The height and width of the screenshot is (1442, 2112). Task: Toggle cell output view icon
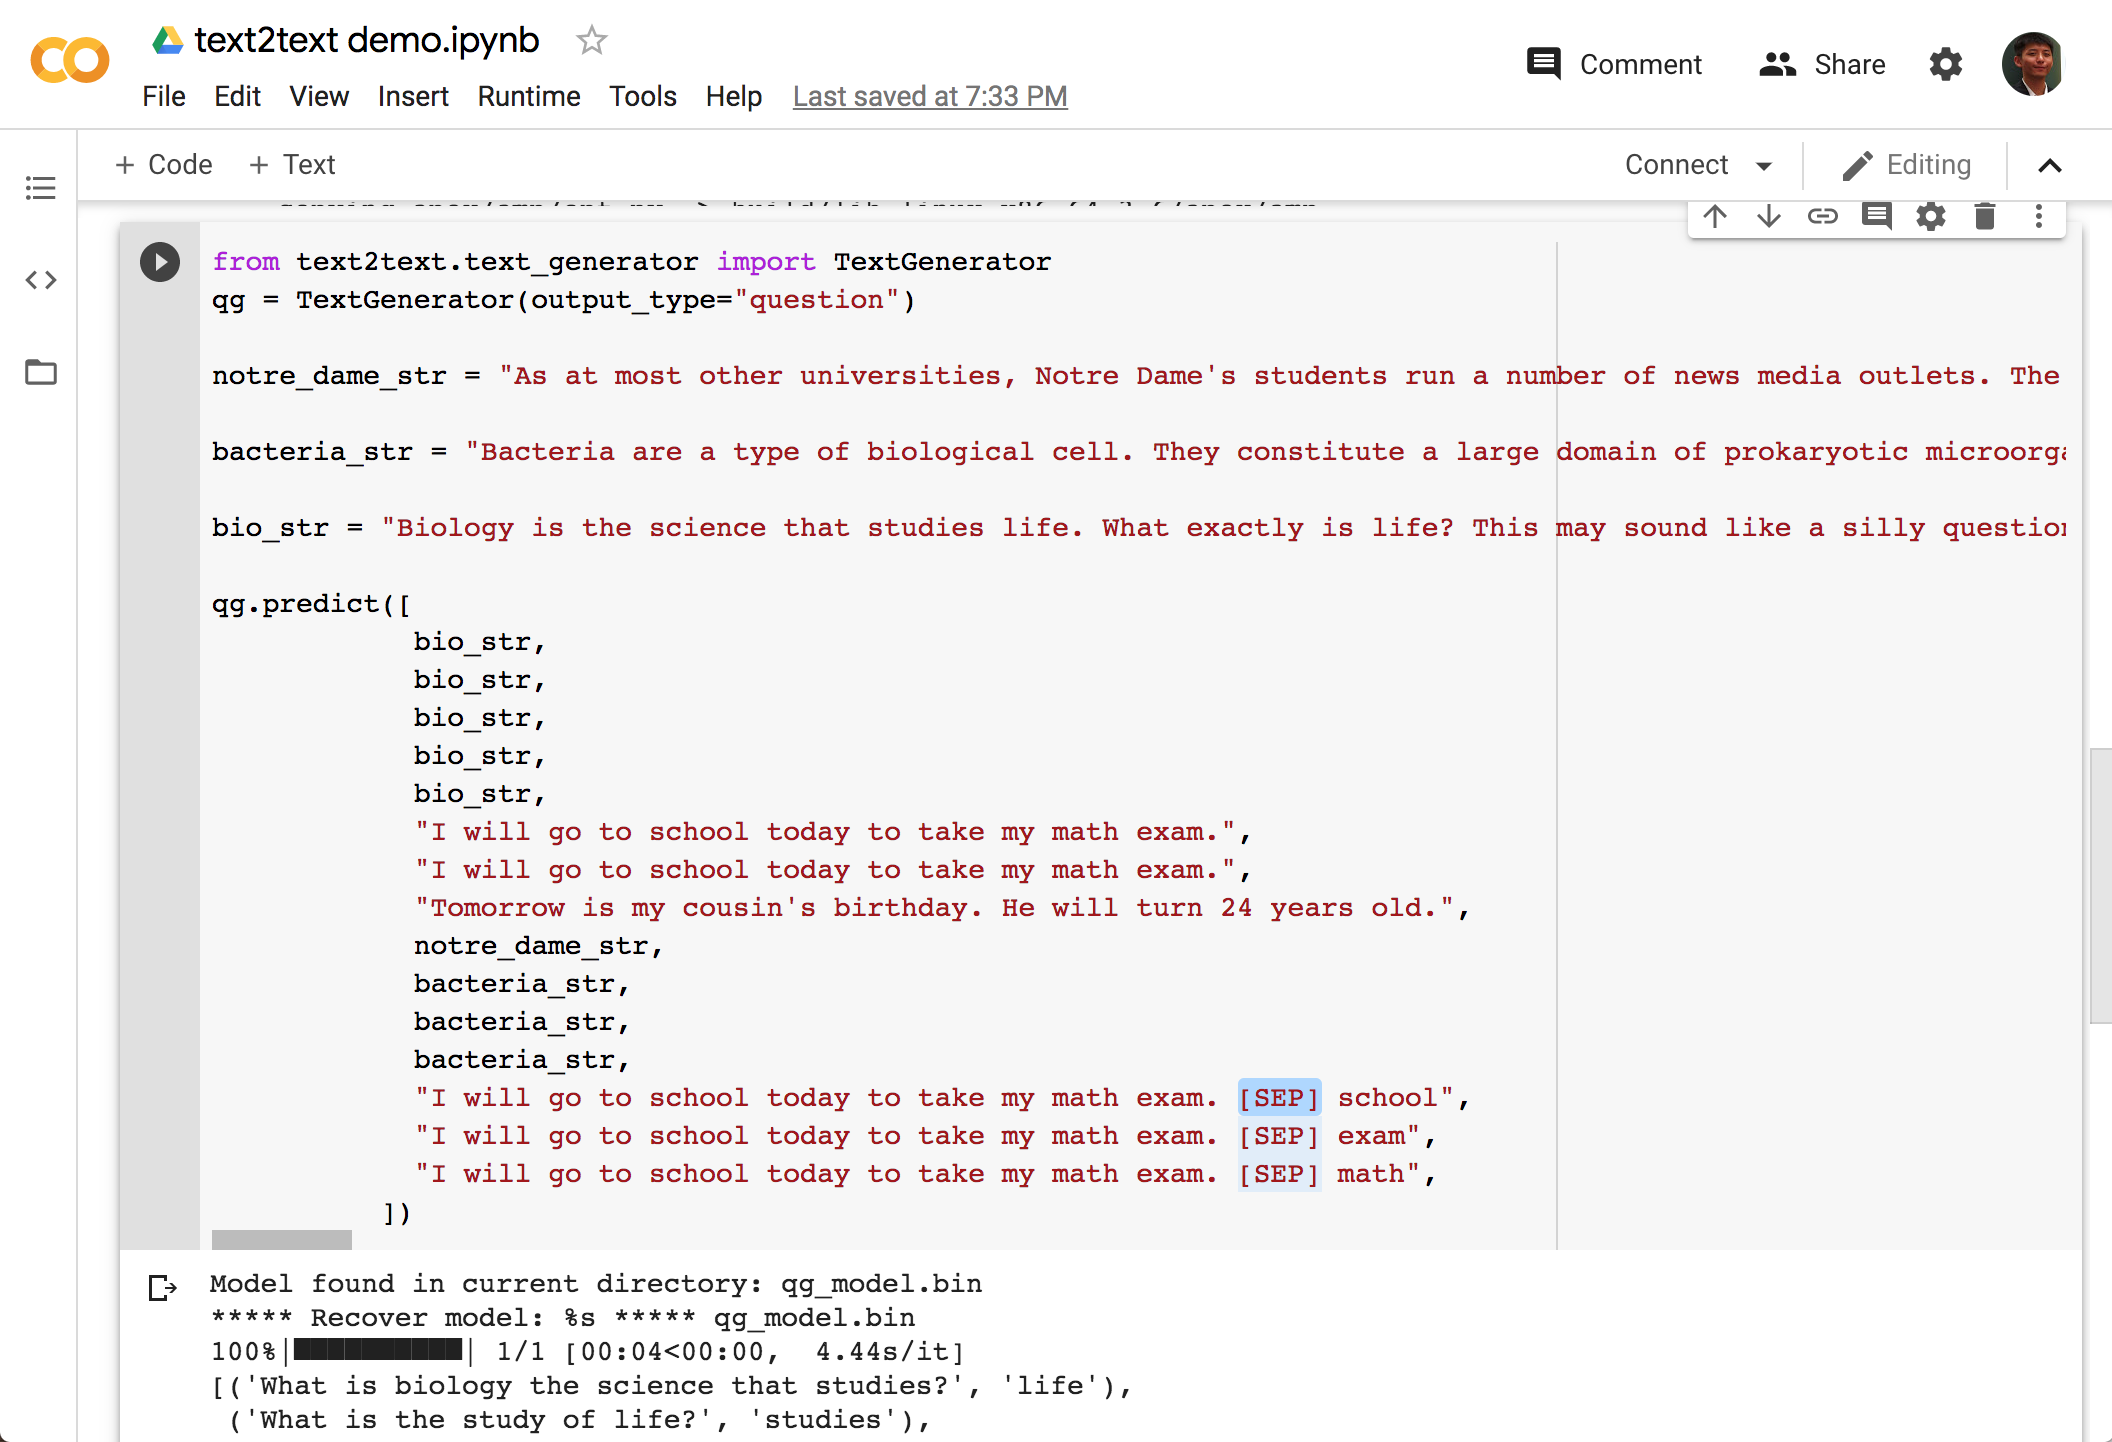pyautogui.click(x=162, y=1288)
